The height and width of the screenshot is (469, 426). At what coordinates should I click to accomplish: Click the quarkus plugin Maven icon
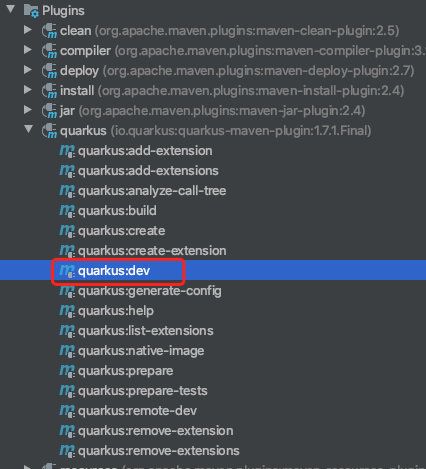49,131
